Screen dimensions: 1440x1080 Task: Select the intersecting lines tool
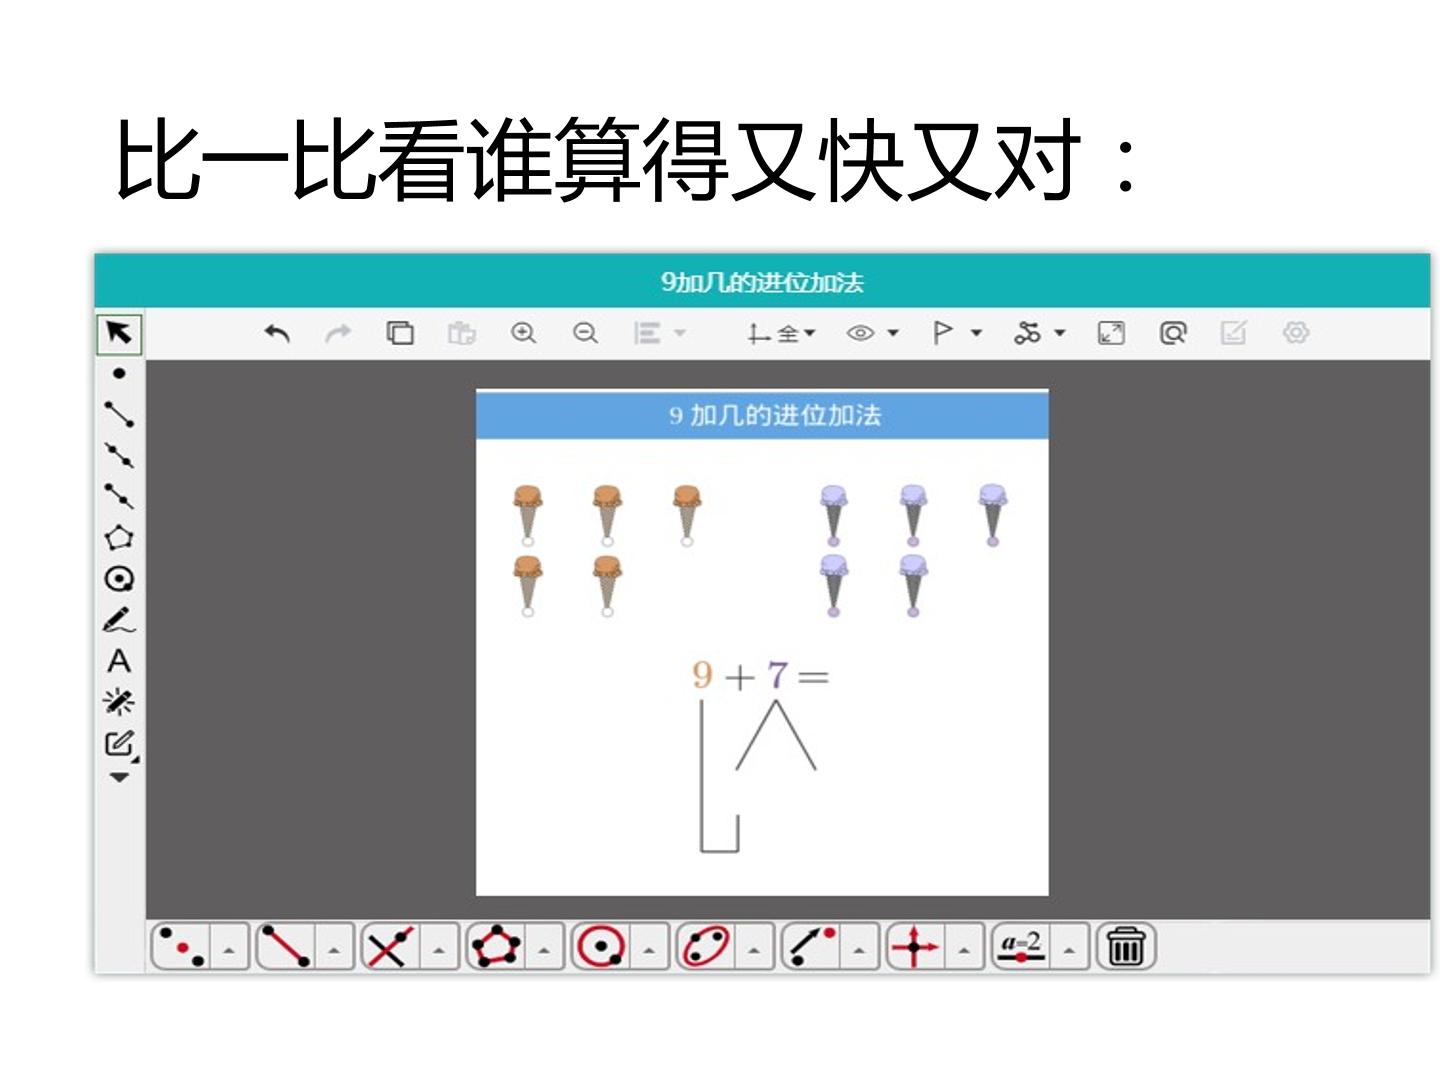tap(390, 946)
